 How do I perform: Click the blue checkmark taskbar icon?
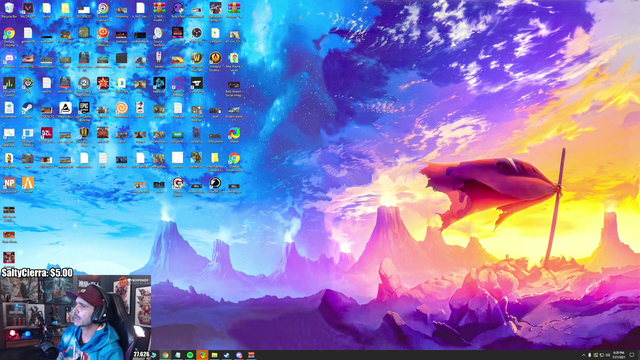tap(227, 355)
